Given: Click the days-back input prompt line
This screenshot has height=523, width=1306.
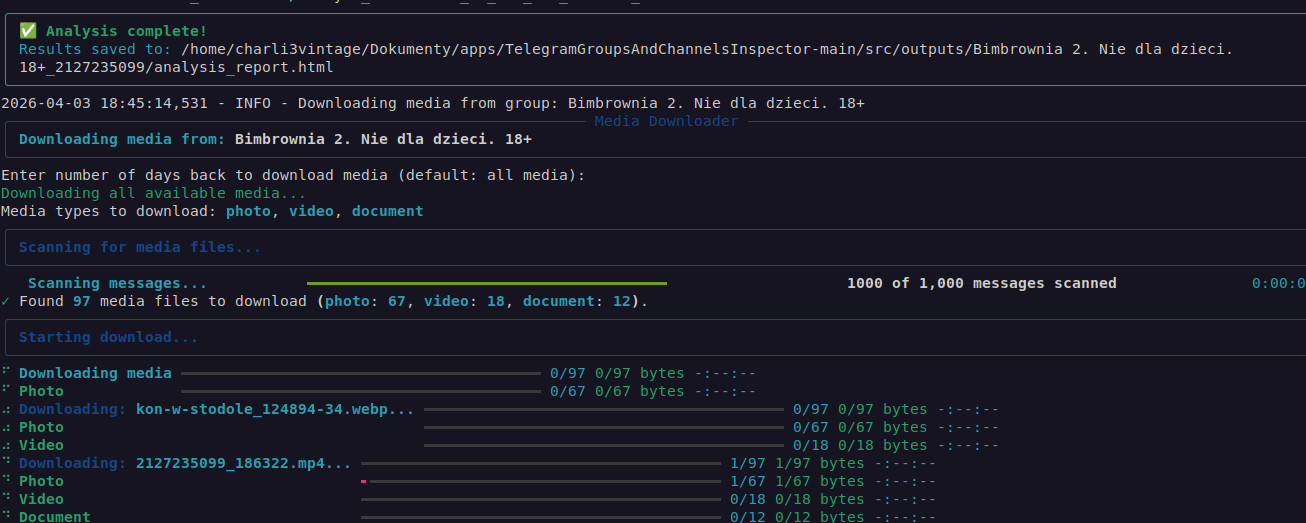Looking at the screenshot, I should pyautogui.click(x=292, y=175).
